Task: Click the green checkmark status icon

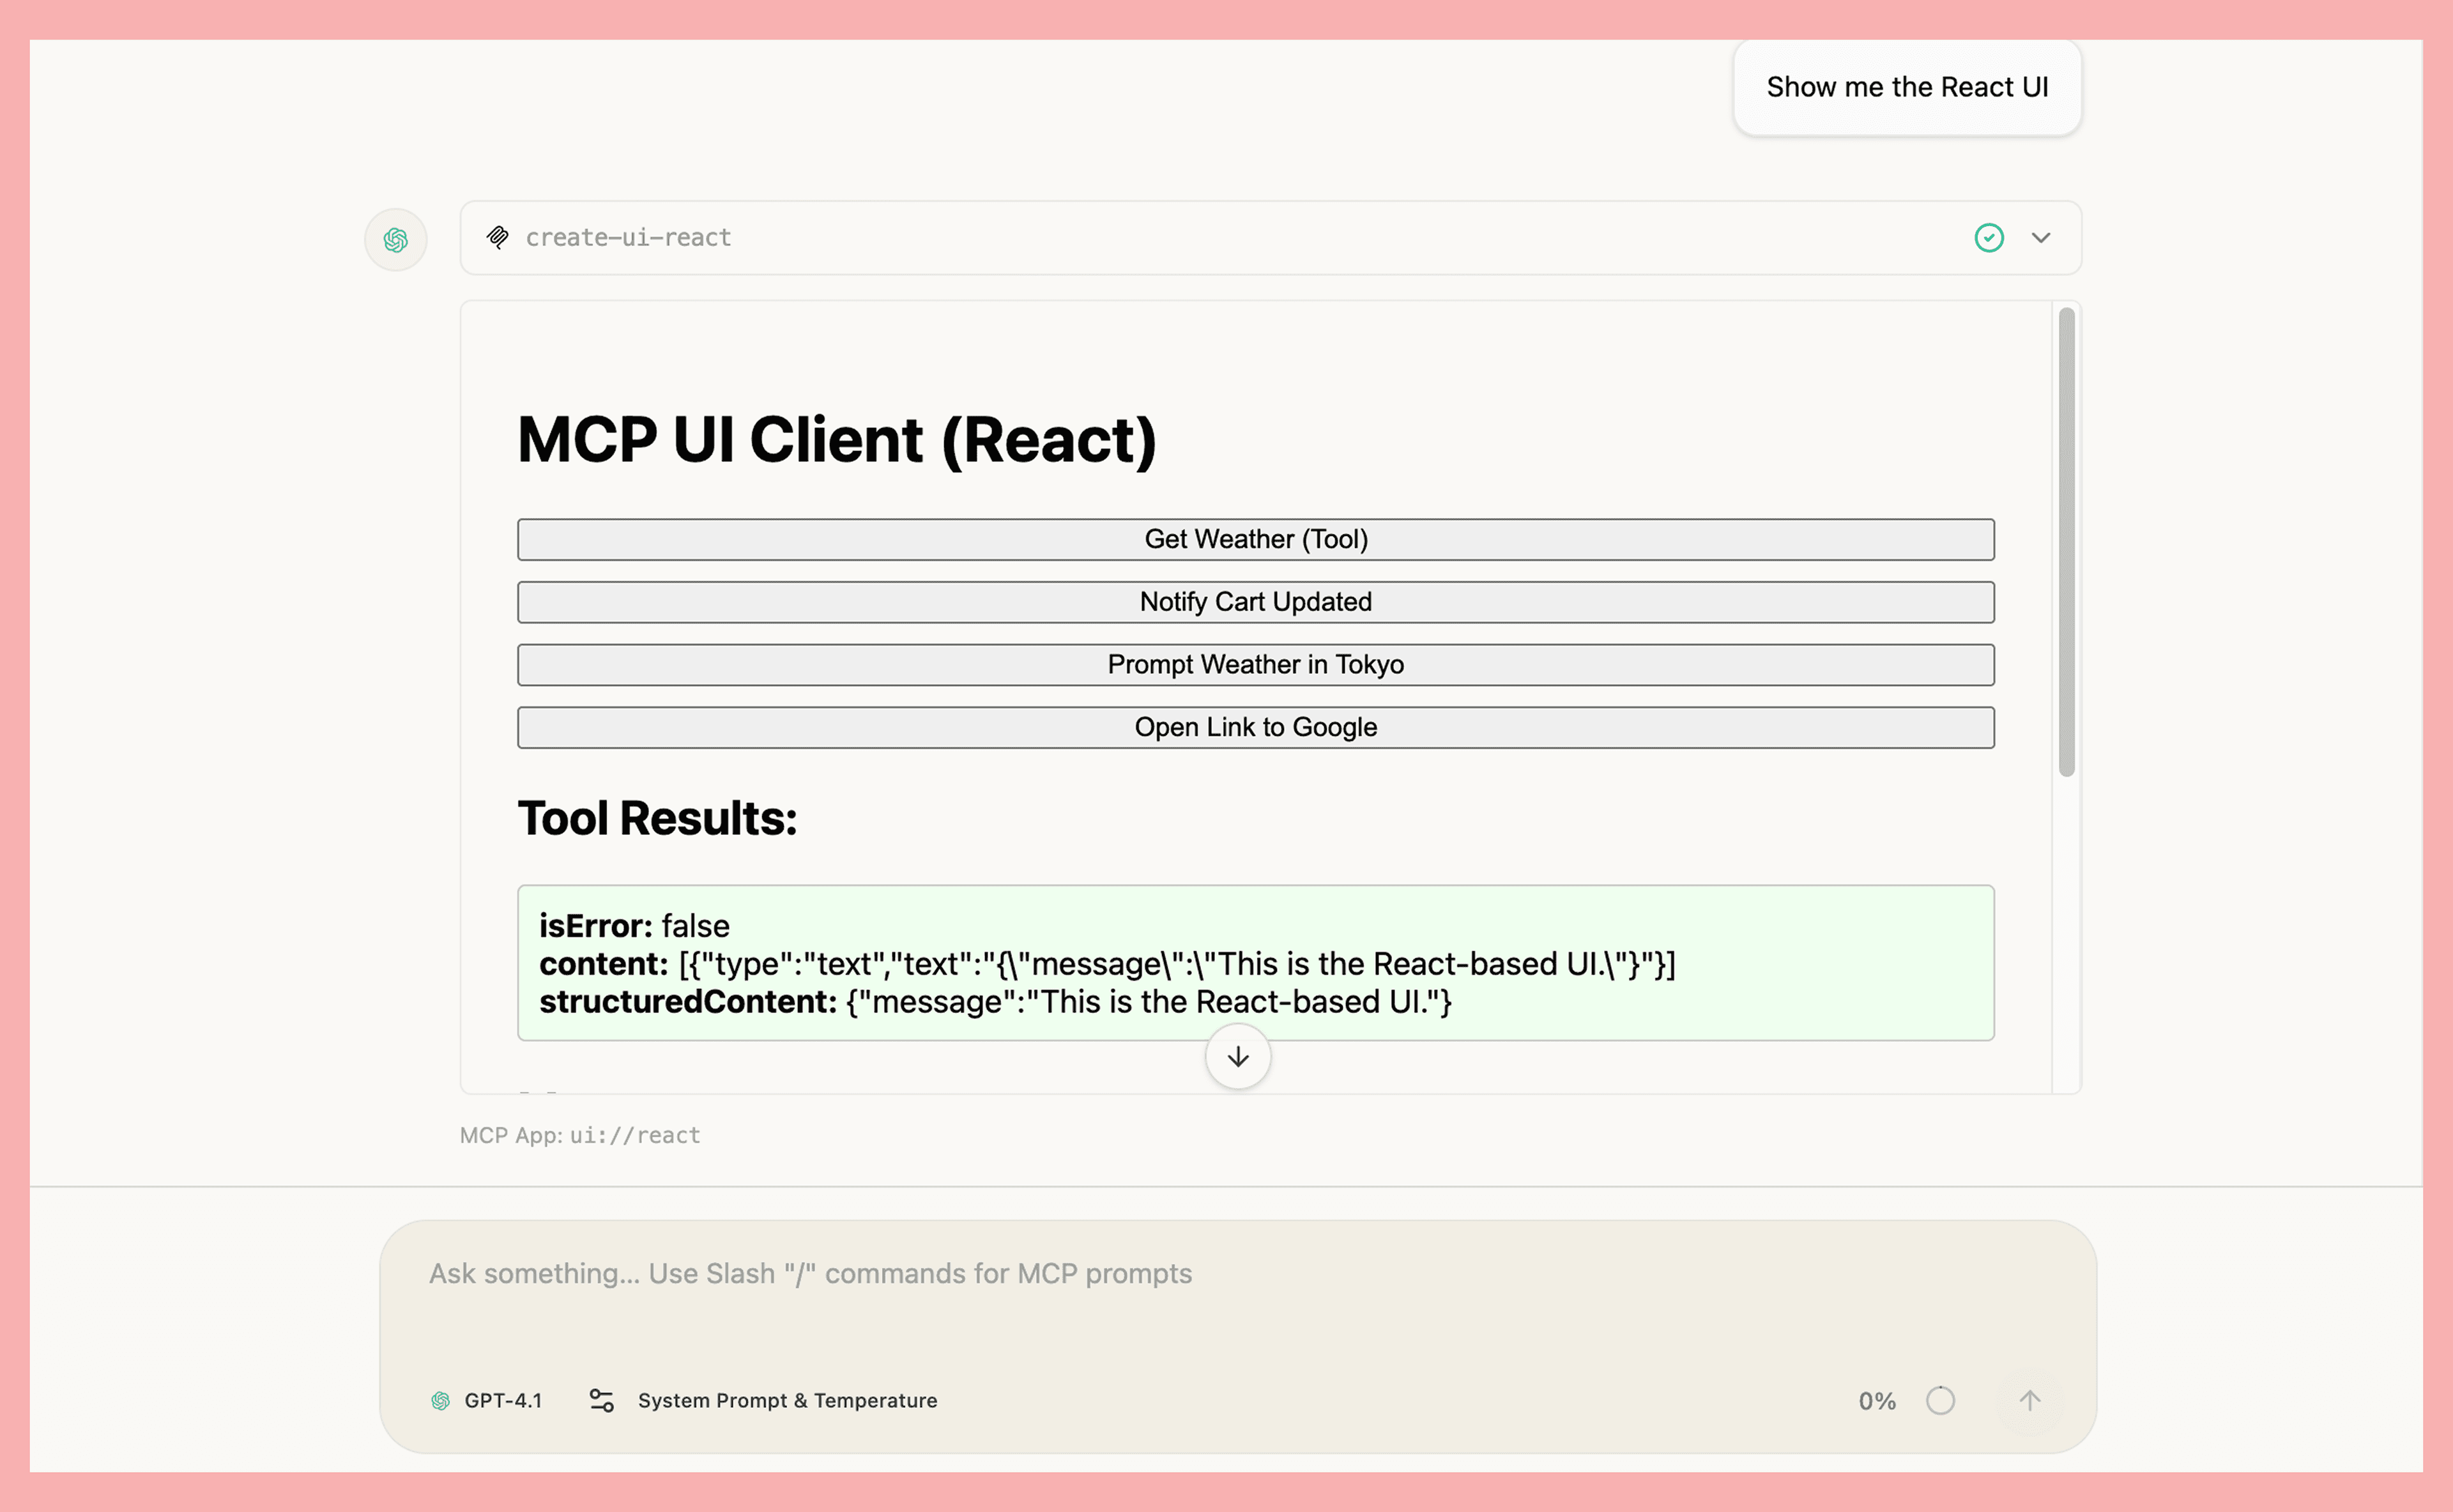Action: pyautogui.click(x=1989, y=238)
